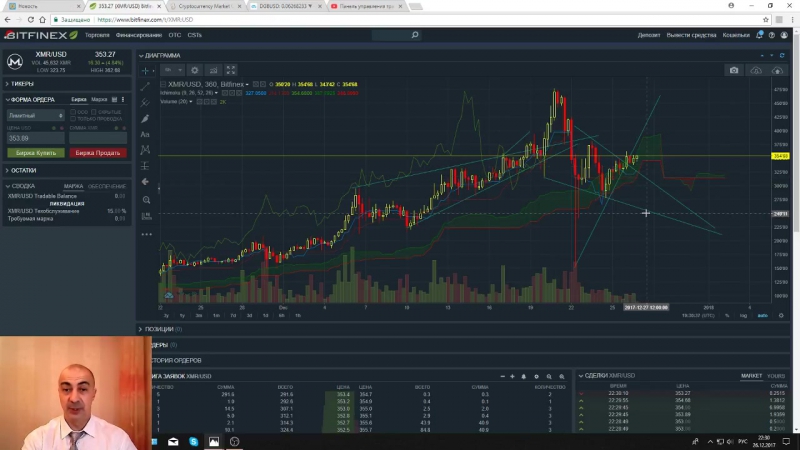Open the Депозит link

pos(648,35)
